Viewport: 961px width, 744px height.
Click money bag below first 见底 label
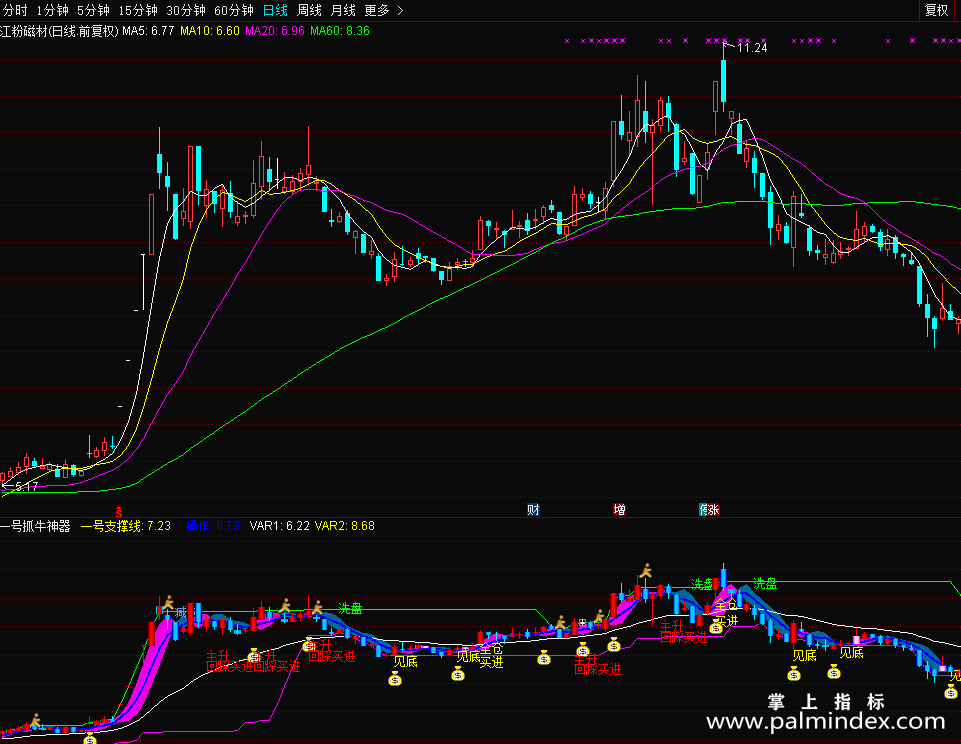coord(395,678)
